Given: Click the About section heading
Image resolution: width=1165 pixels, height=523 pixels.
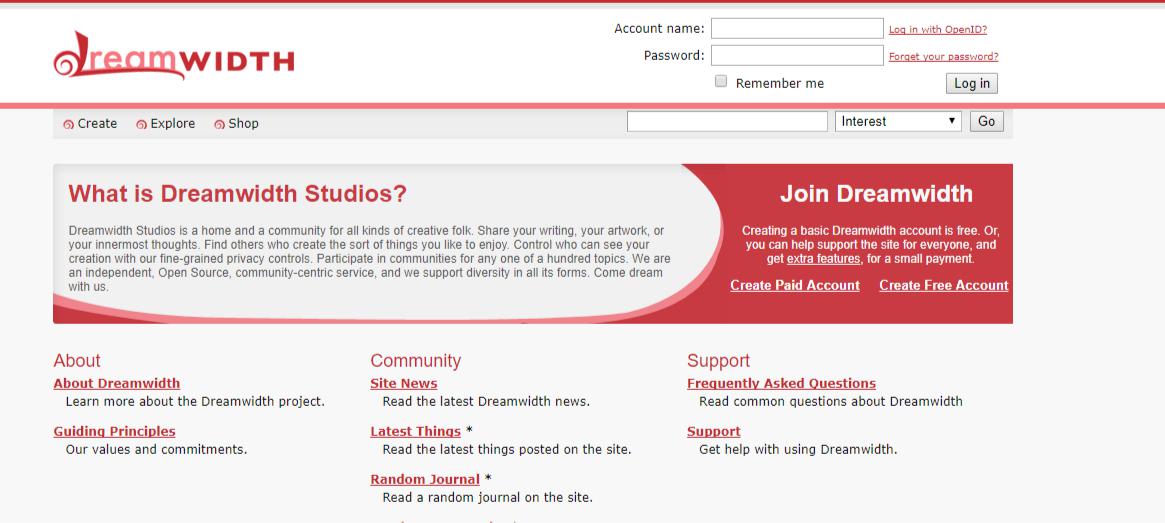Looking at the screenshot, I should pos(77,361).
